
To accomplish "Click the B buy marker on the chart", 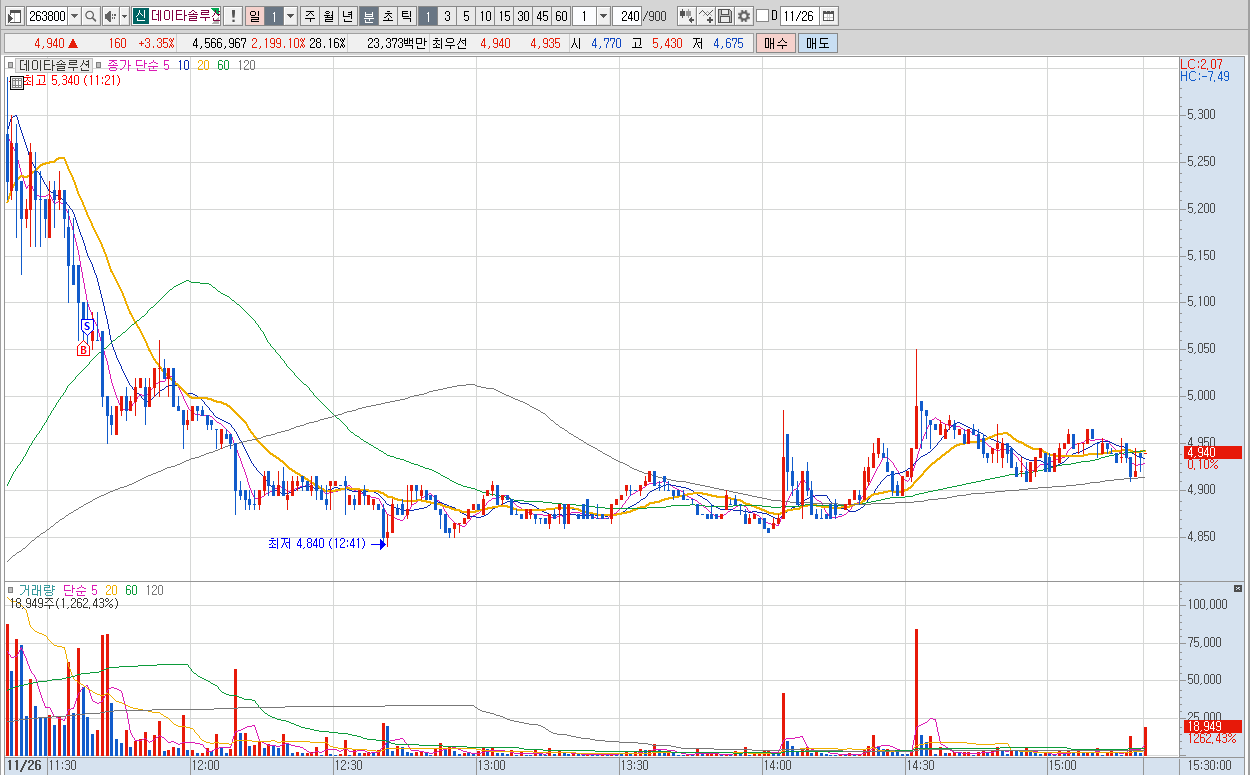I will click(x=83, y=349).
